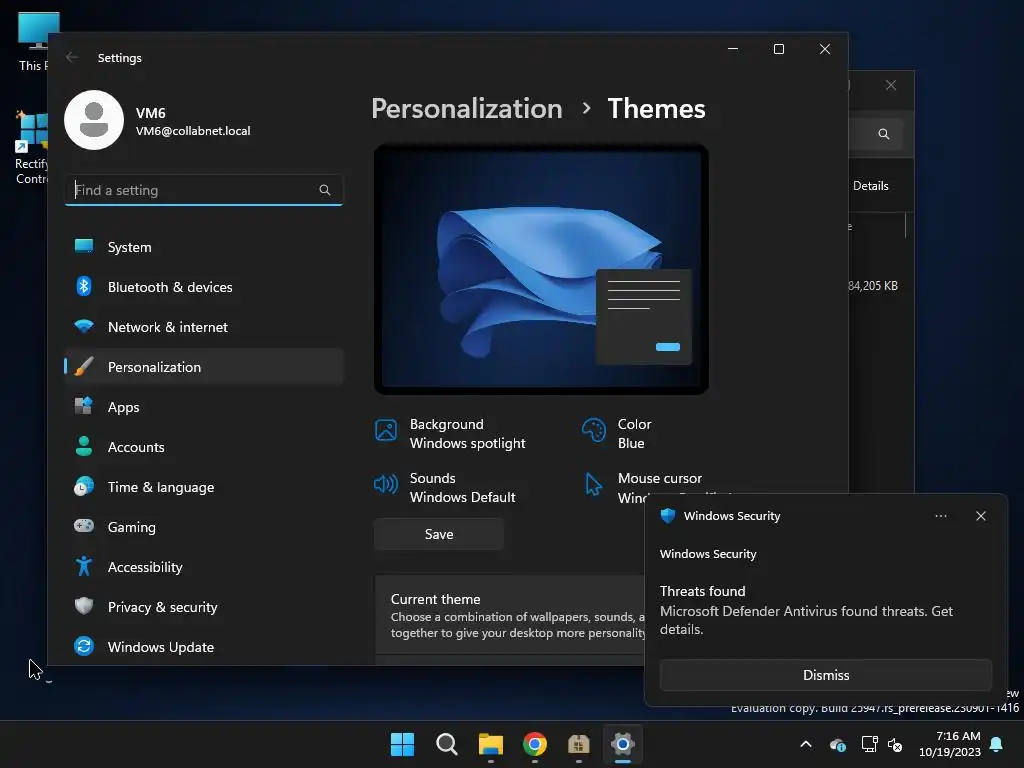Minimize the Settings window
Viewport: 1024px width, 768px height.
click(x=733, y=49)
